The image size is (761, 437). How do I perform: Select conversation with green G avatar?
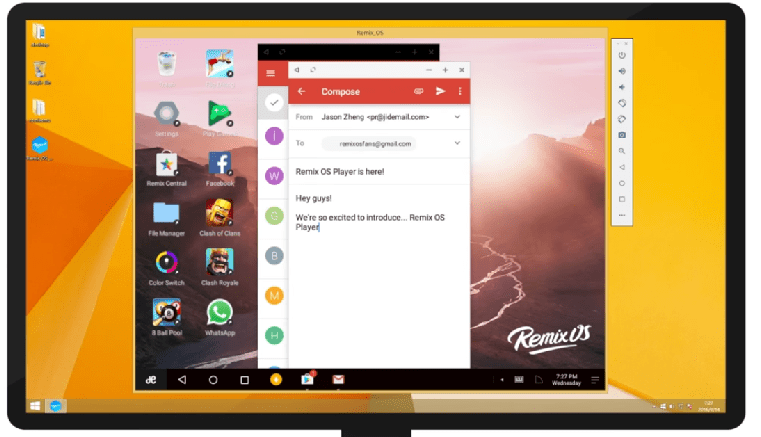pyautogui.click(x=274, y=216)
